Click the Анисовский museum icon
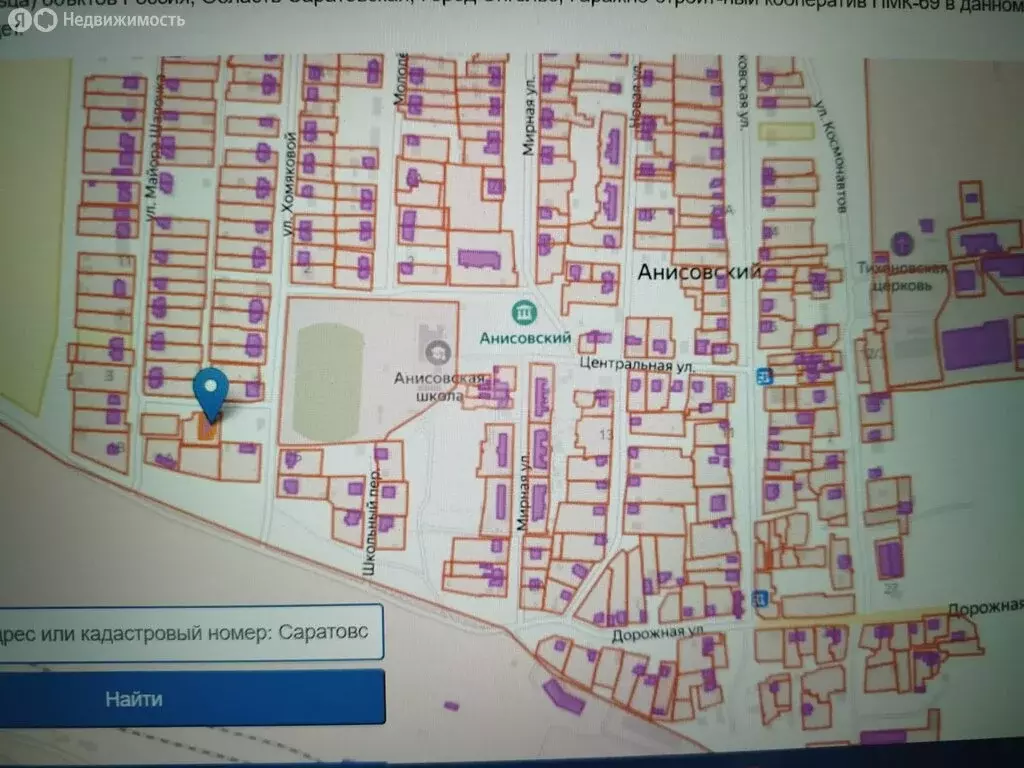Viewport: 1024px width, 768px height. (x=524, y=313)
